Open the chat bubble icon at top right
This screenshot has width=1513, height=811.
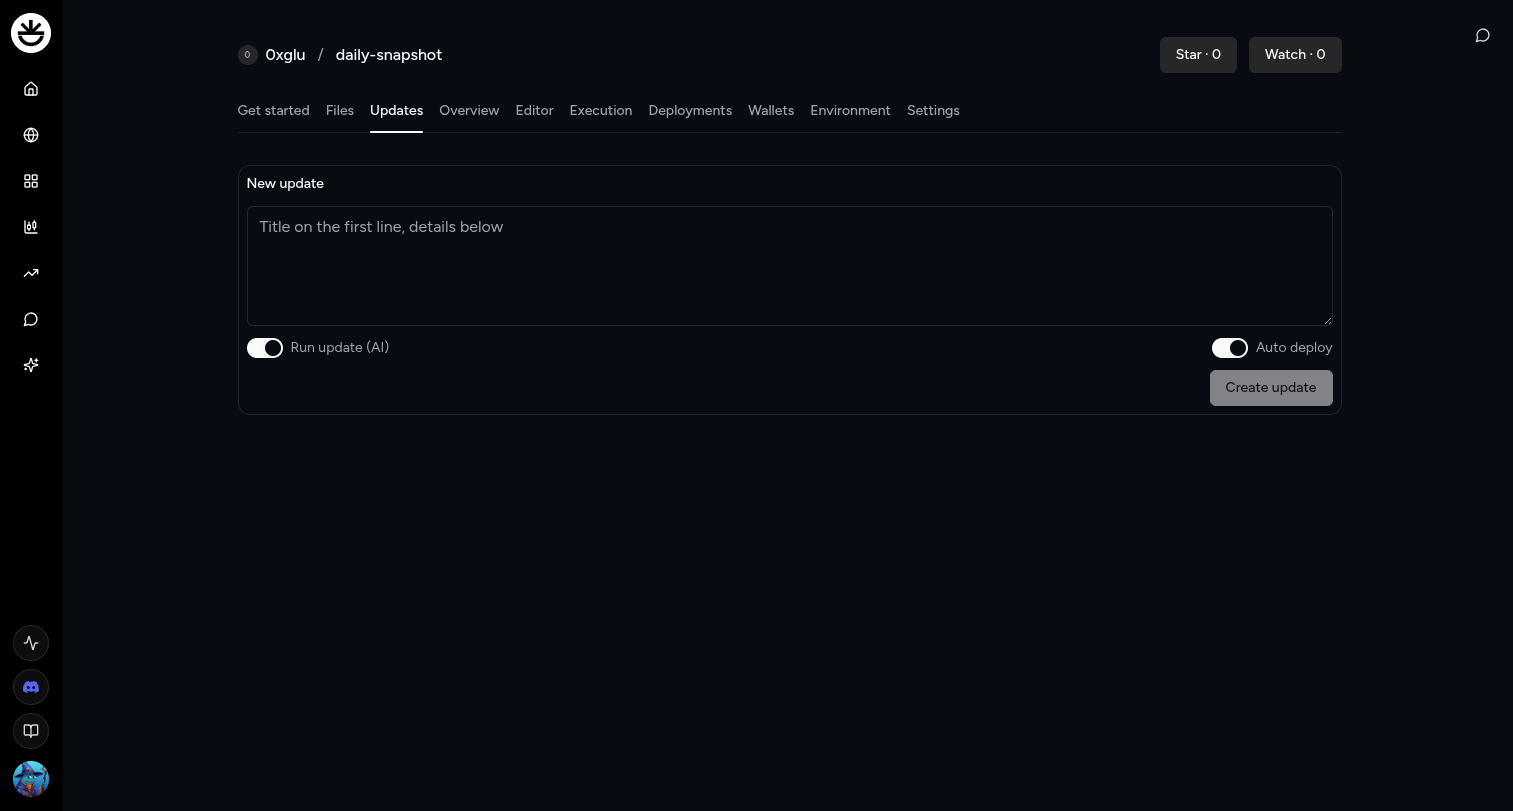coord(1482,36)
